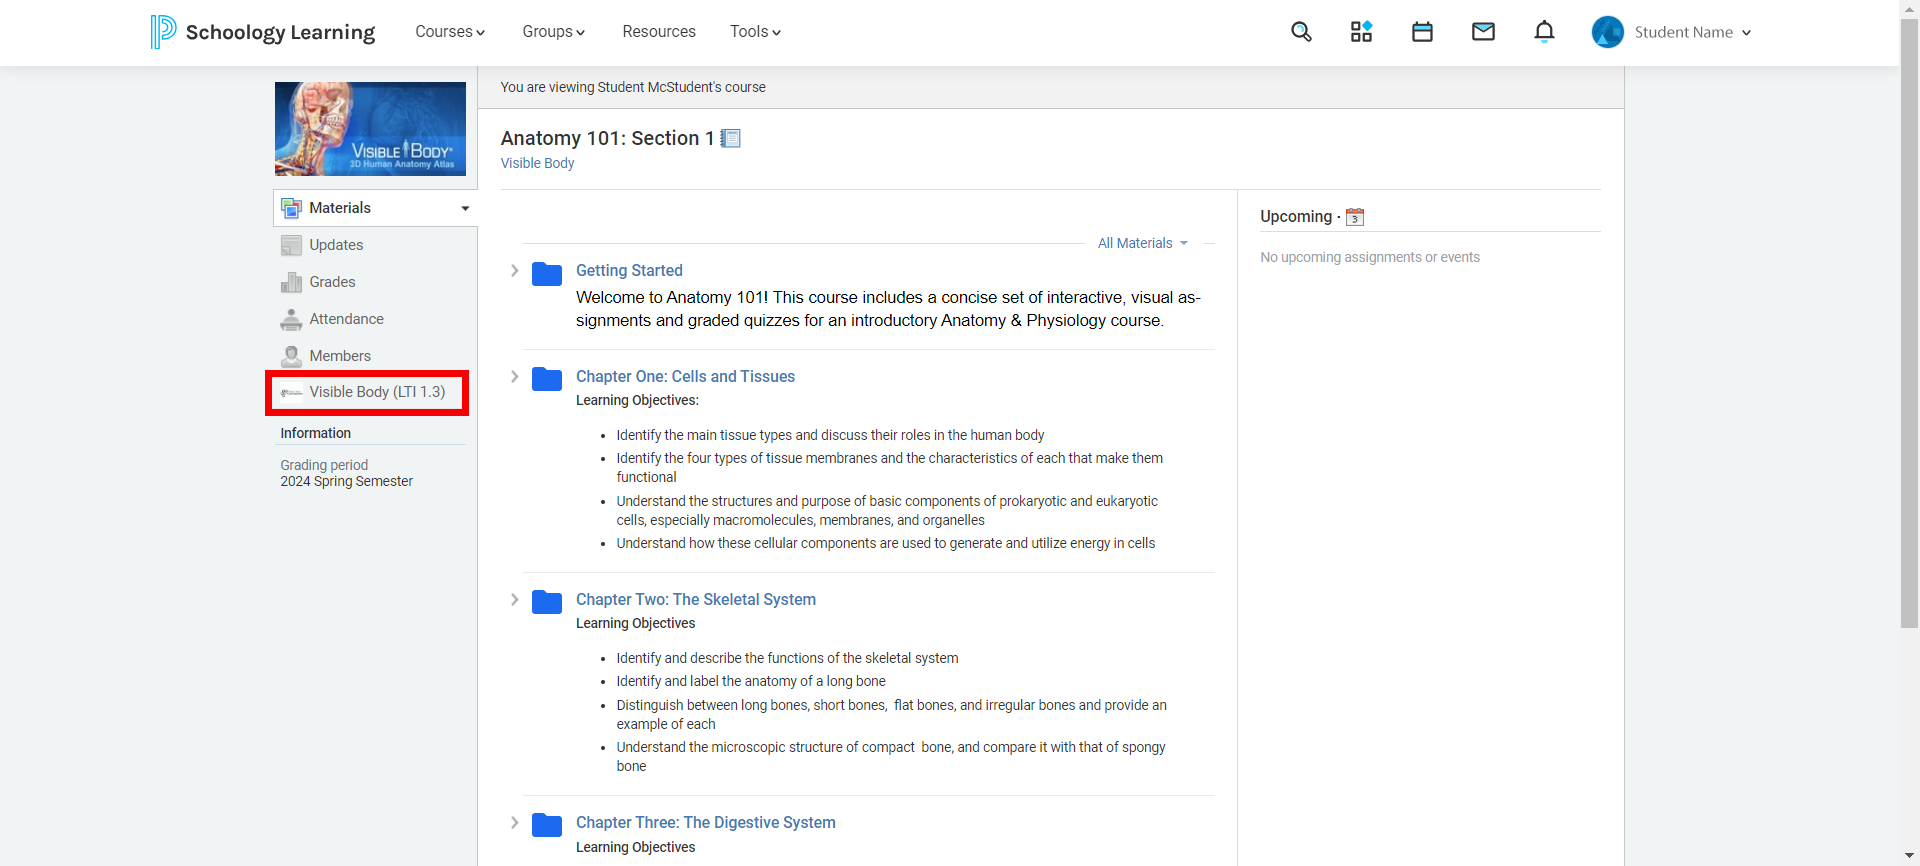Viewport: 1920px width, 866px height.
Task: Open the All Materials filter dropdown
Action: (x=1143, y=243)
